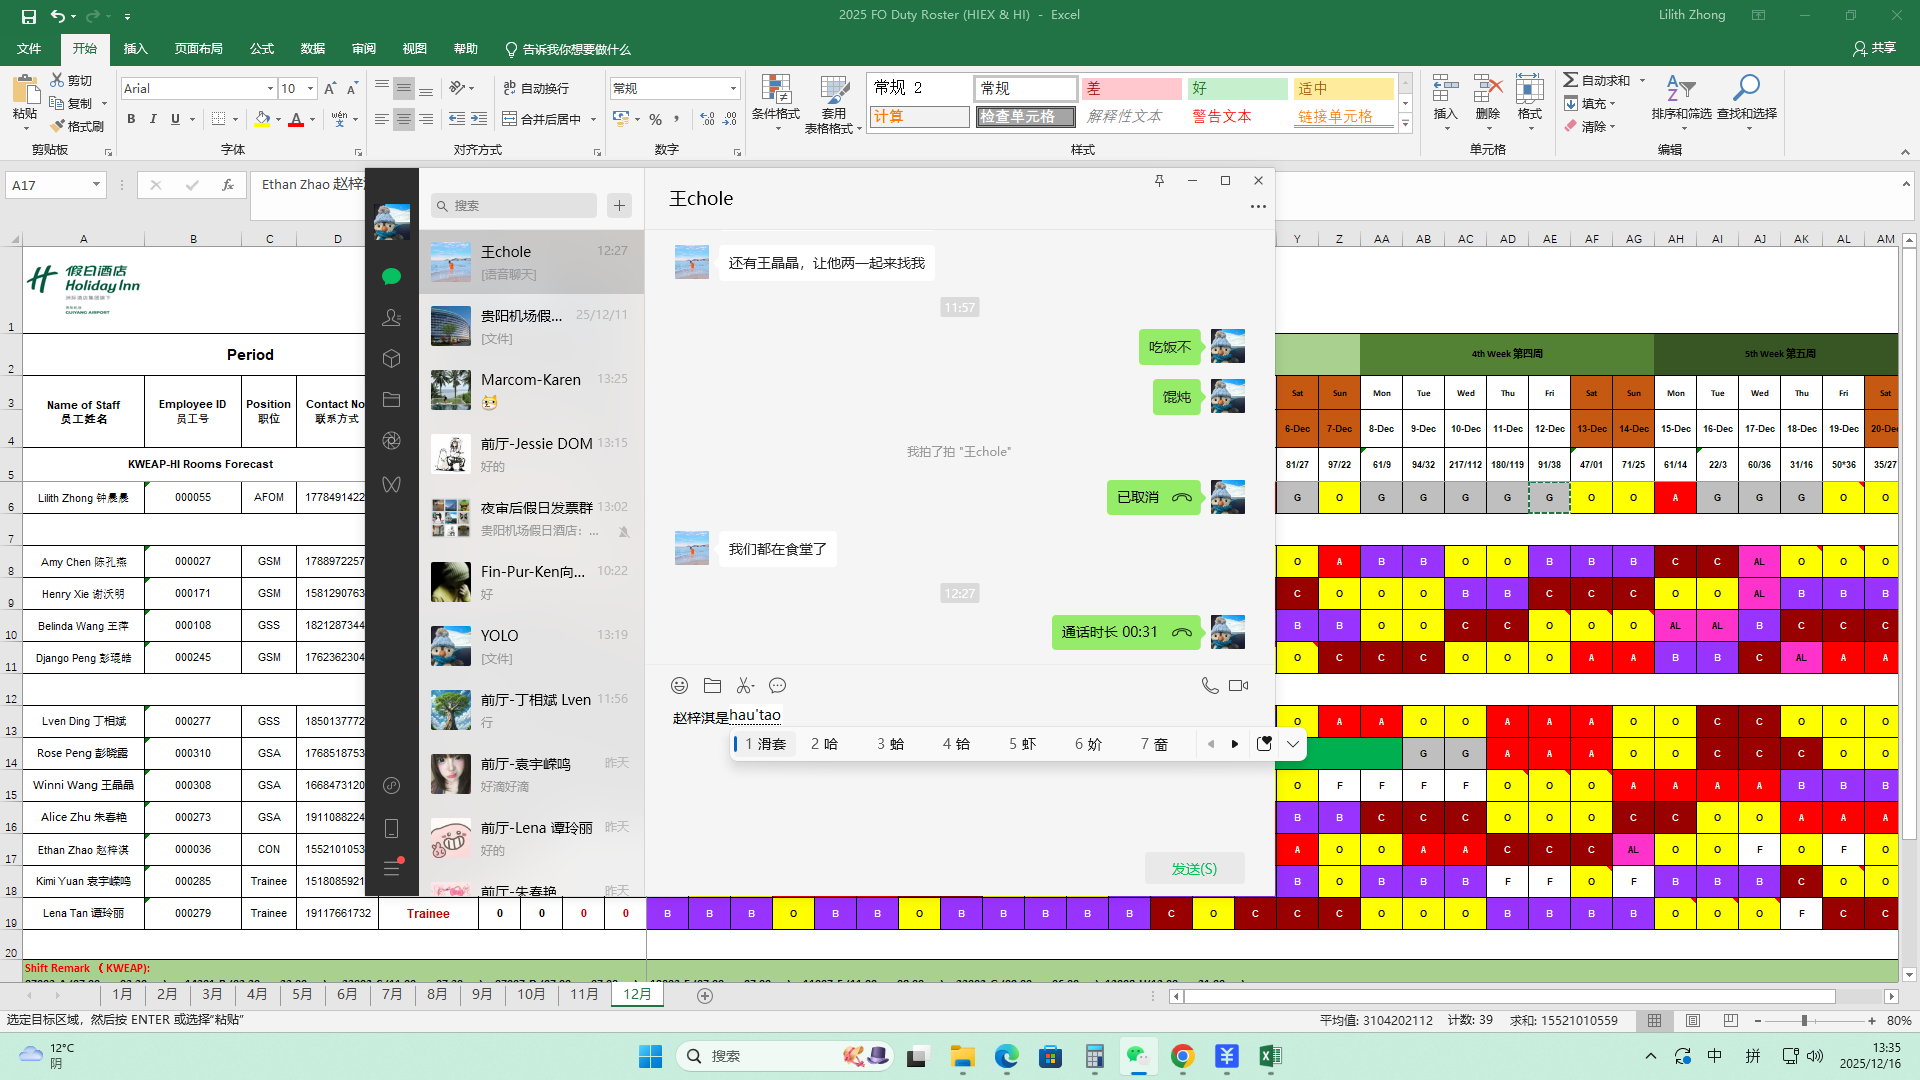Click the Excel zoom slider handle
The height and width of the screenshot is (1080, 1920).
pyautogui.click(x=1804, y=1021)
